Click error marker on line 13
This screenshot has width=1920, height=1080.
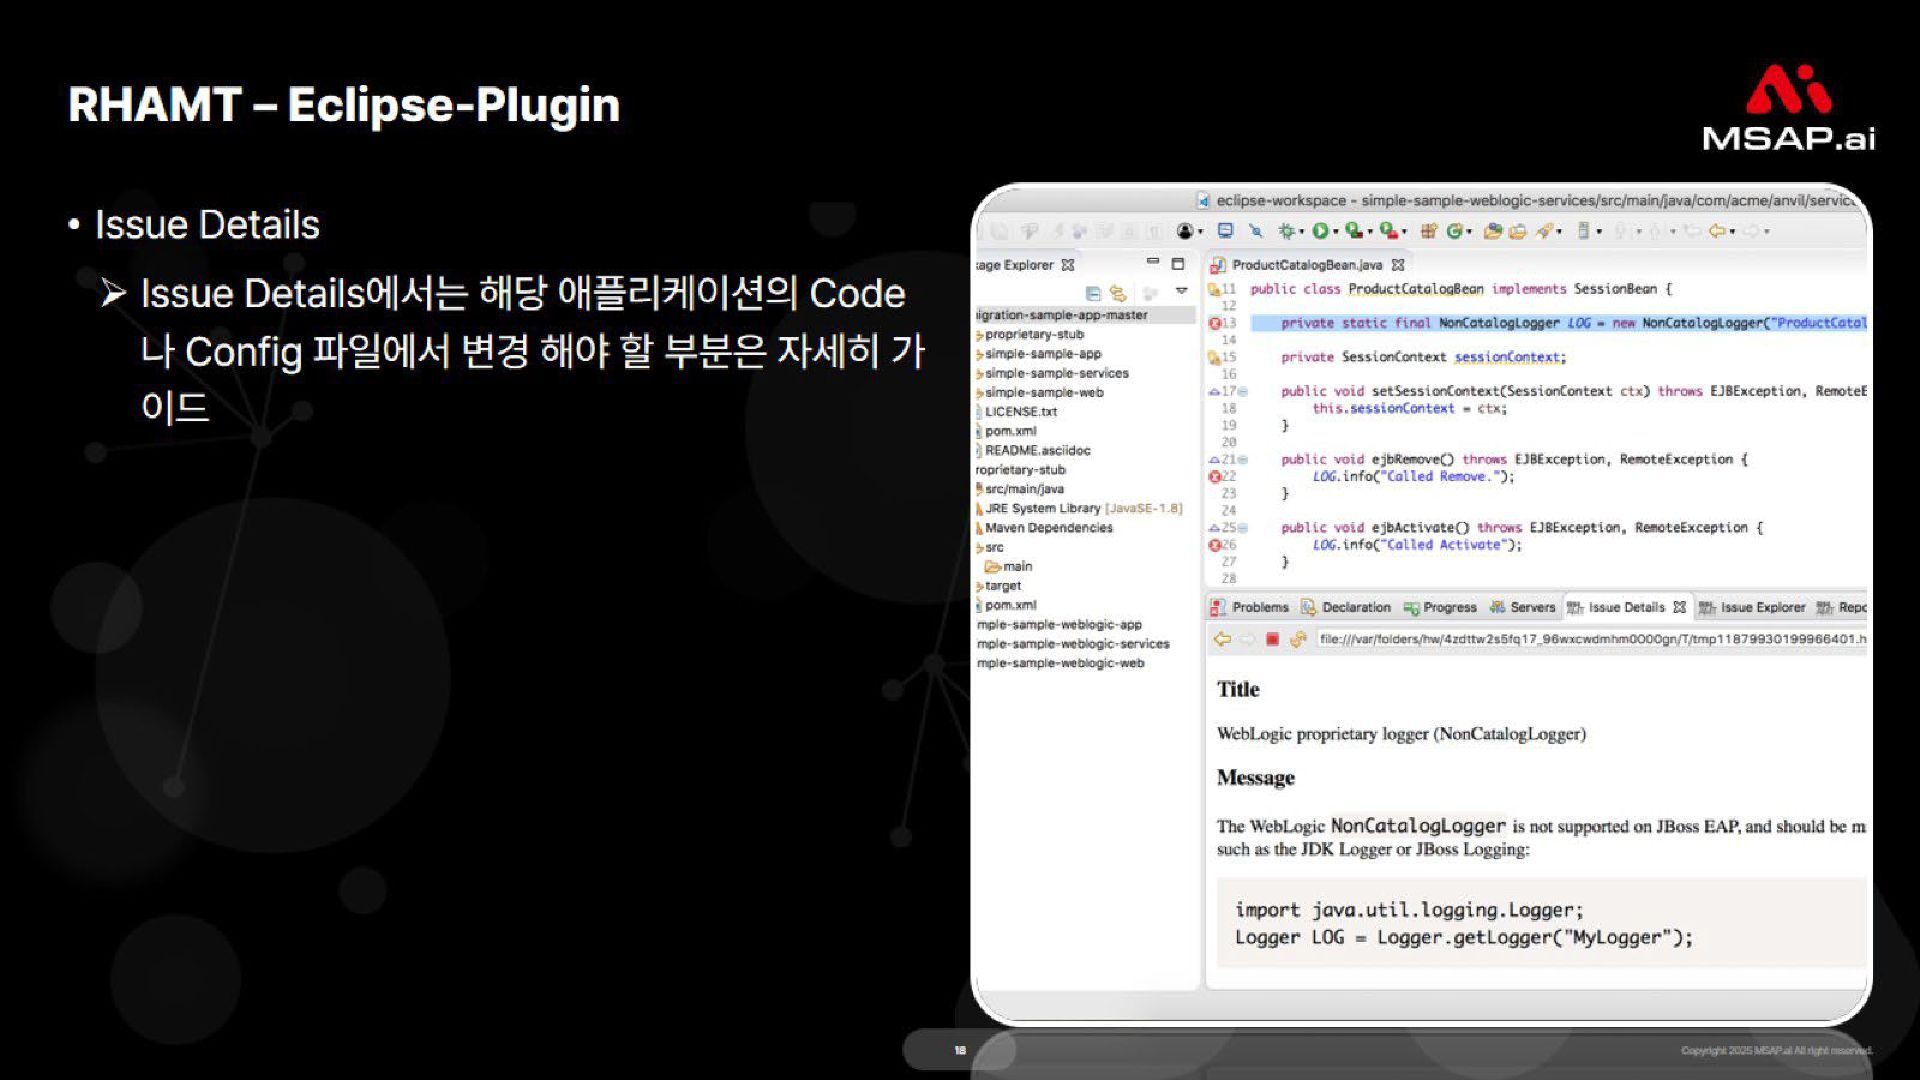coord(1215,323)
